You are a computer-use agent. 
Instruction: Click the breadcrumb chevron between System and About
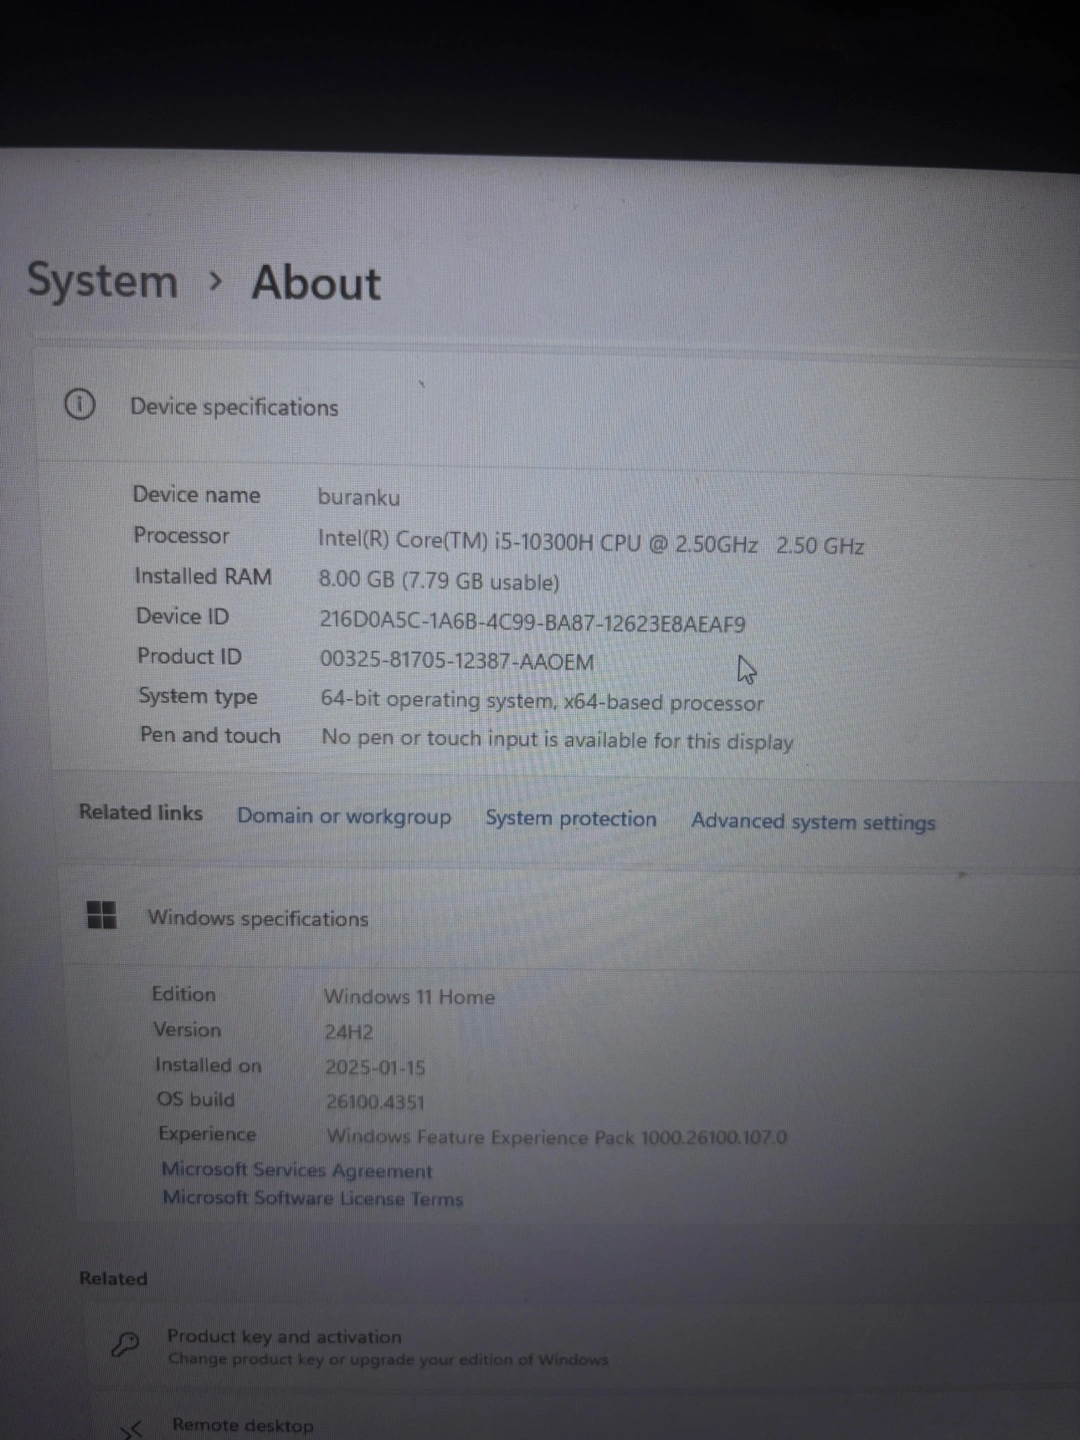click(215, 282)
